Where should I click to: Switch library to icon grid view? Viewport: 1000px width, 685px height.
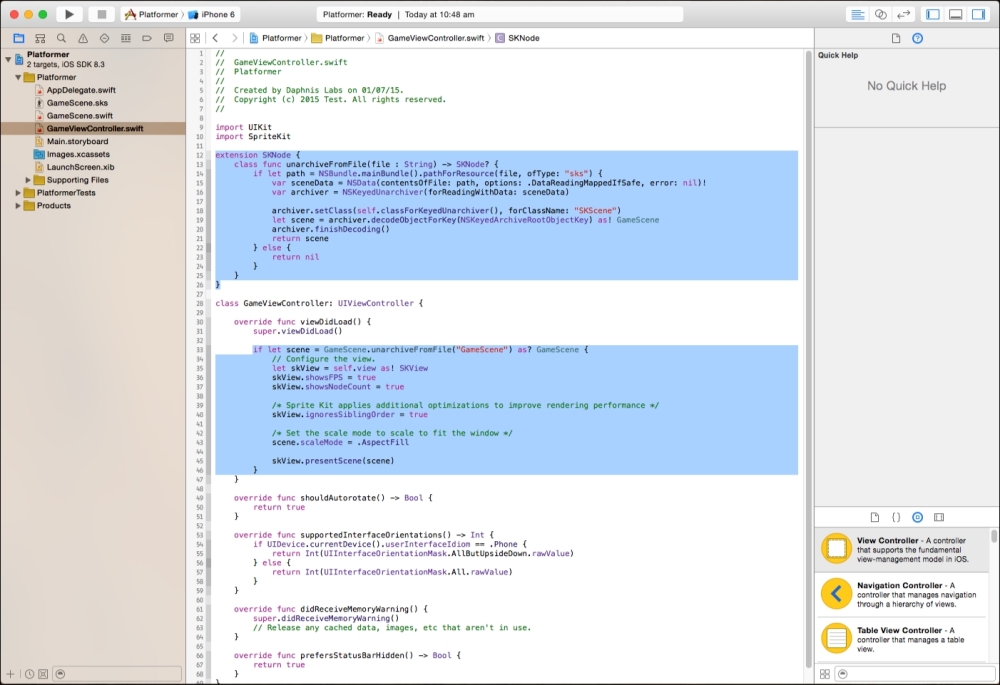[825, 674]
